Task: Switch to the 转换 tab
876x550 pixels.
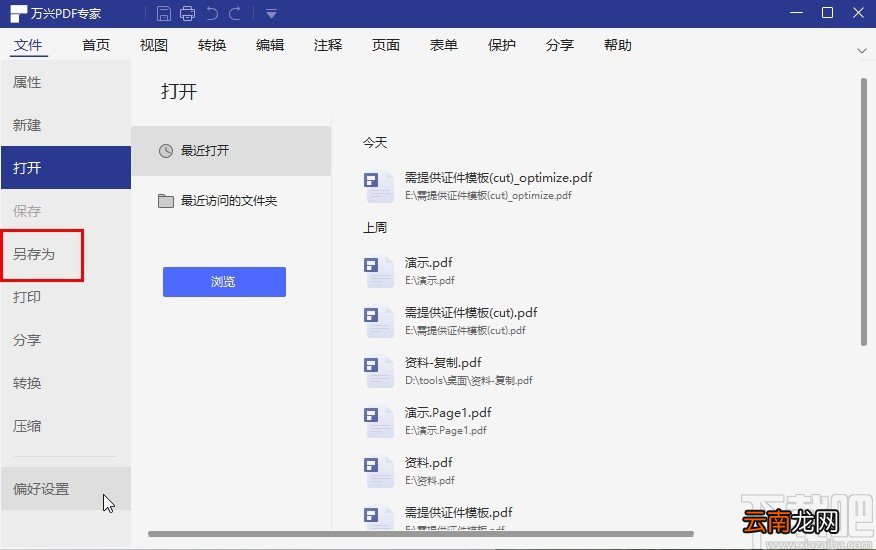Action: (x=212, y=45)
